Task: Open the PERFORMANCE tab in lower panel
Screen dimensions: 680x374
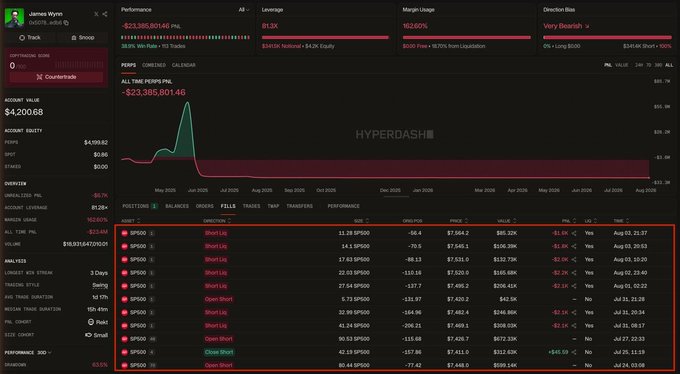Action: (343, 206)
